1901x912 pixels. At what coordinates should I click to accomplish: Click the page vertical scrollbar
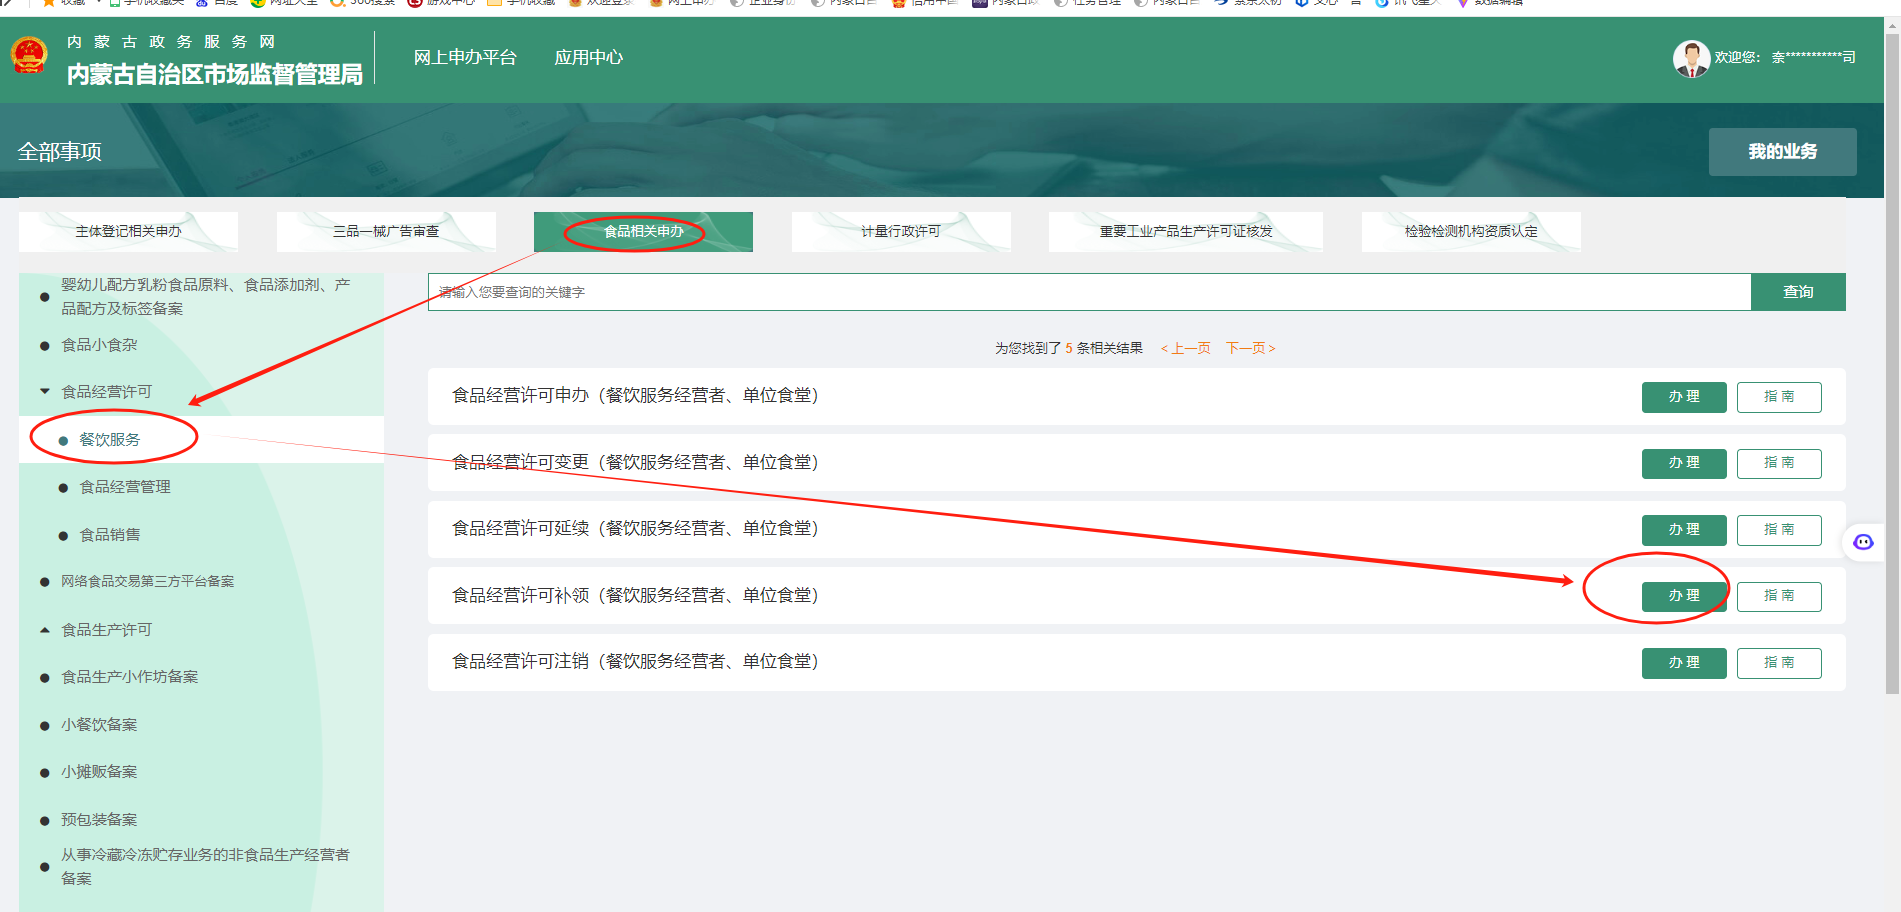click(x=1892, y=400)
